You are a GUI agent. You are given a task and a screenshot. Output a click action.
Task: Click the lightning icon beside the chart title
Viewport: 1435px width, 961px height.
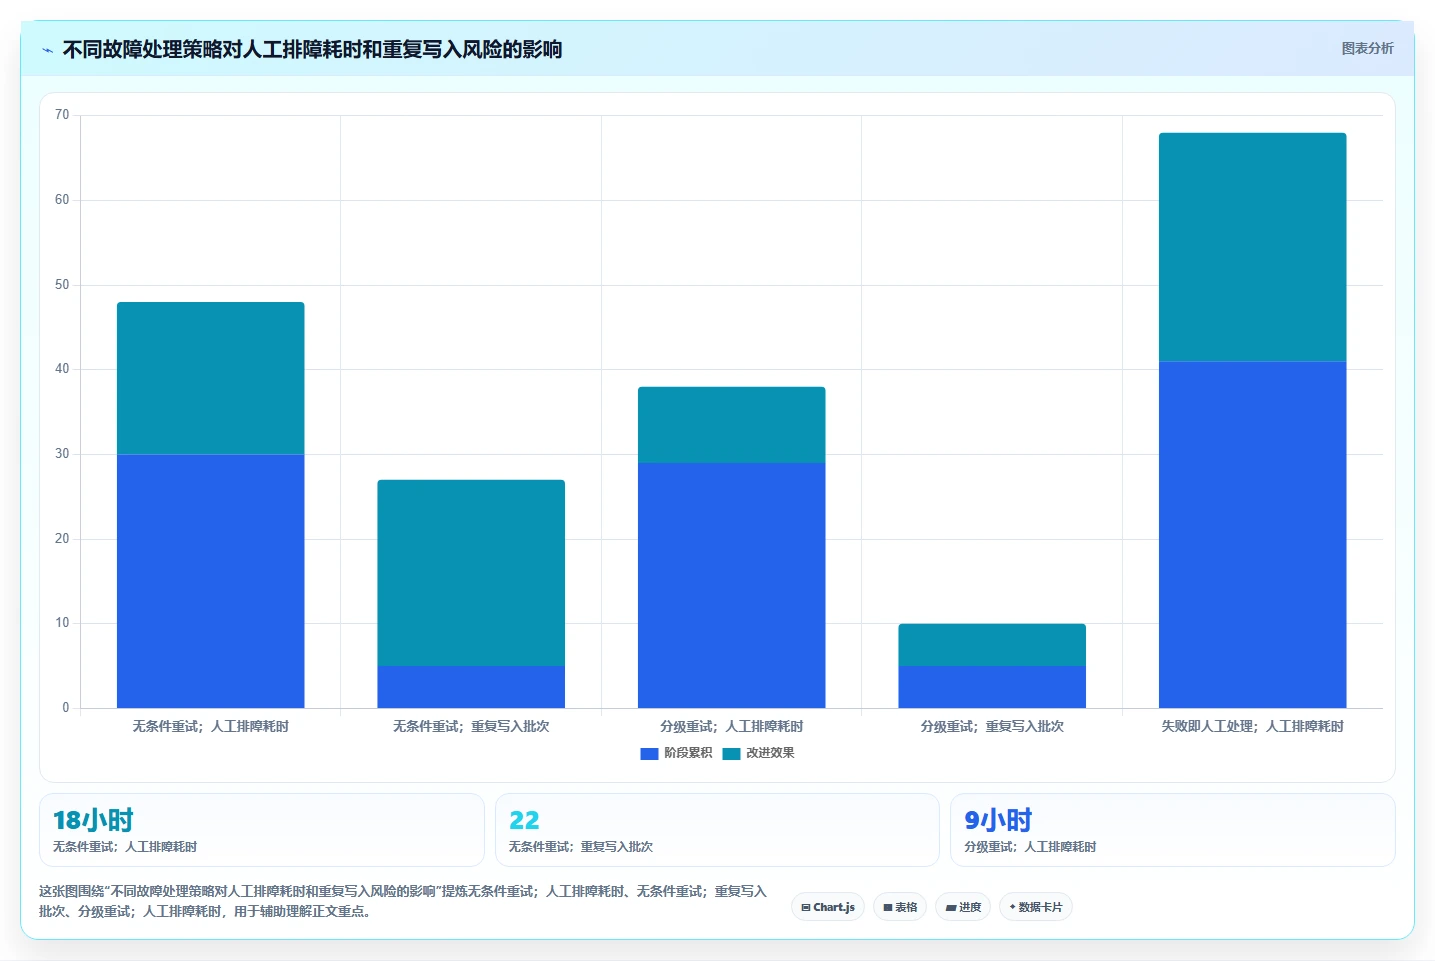(47, 50)
